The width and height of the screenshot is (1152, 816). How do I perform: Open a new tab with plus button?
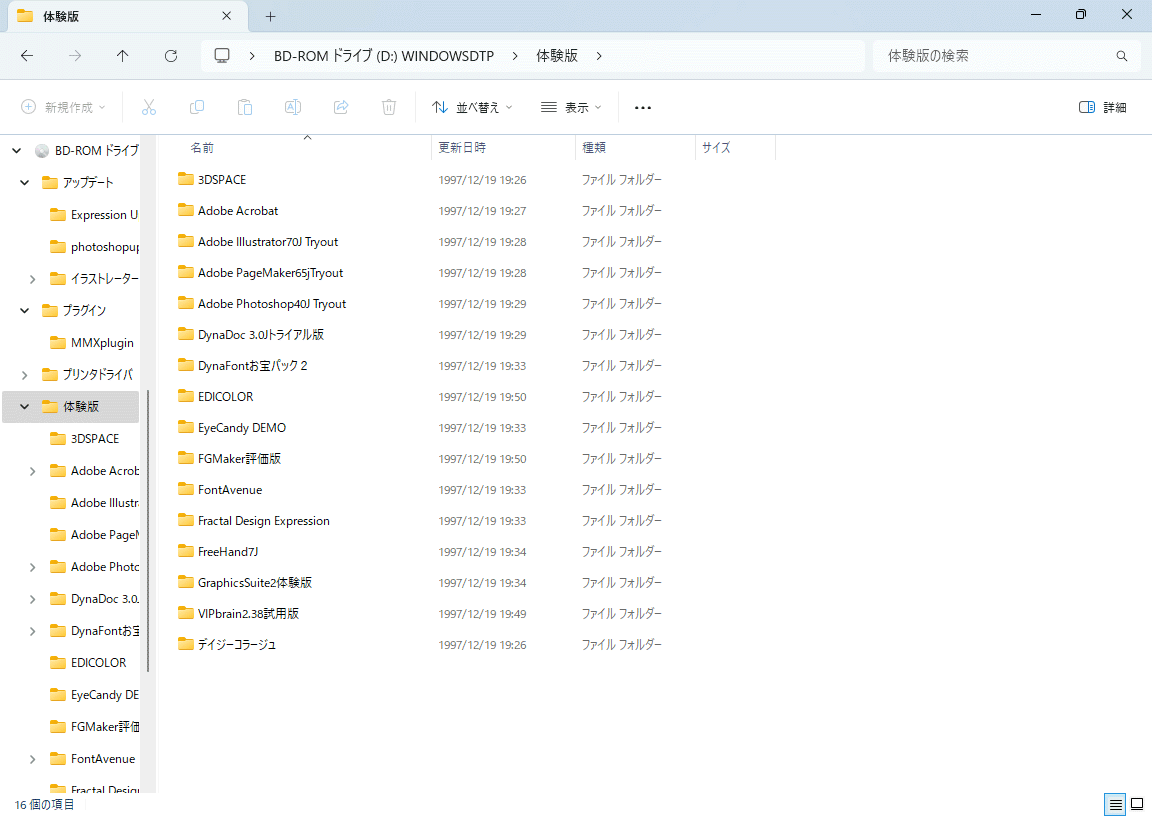click(x=270, y=16)
